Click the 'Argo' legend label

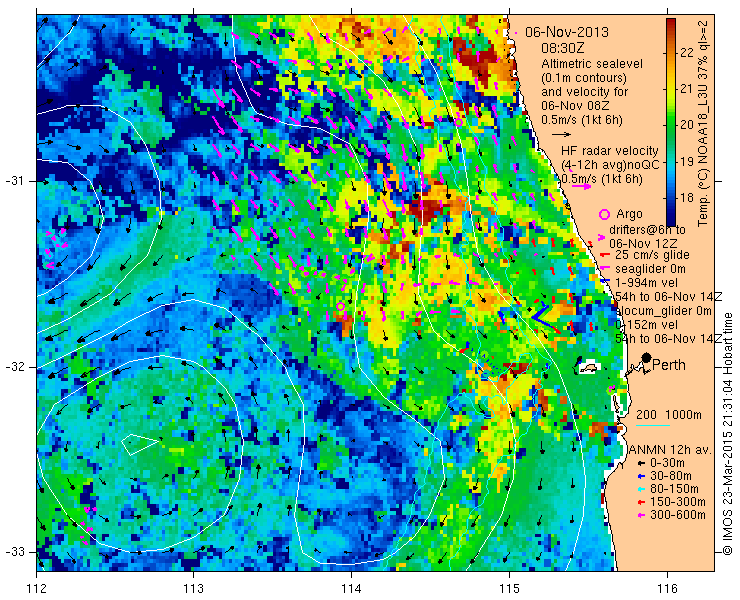pyautogui.click(x=630, y=214)
